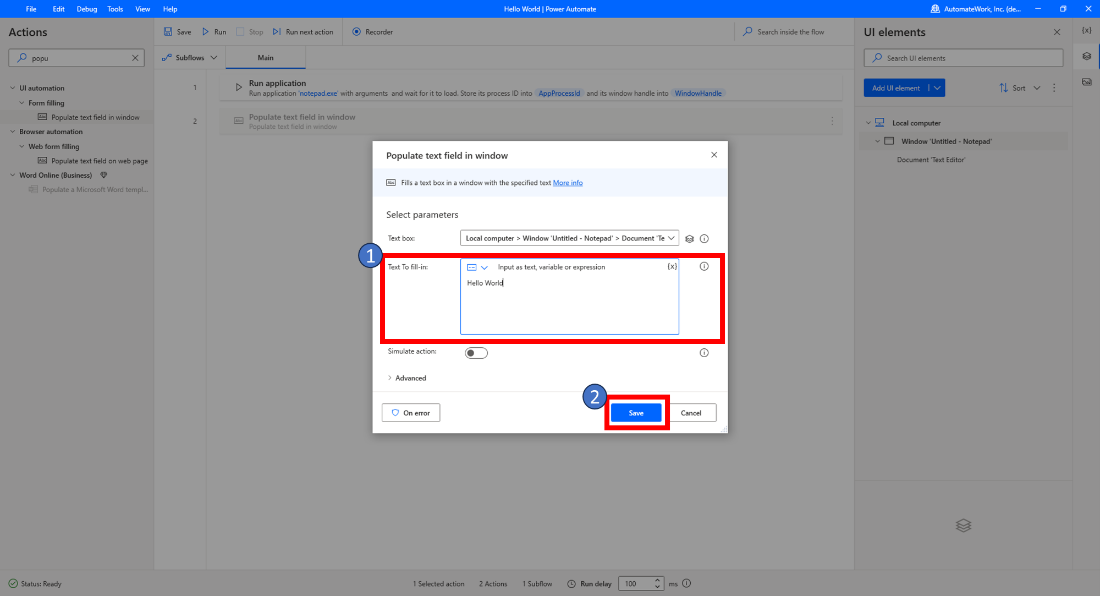Close the Populate text field dialog
The height and width of the screenshot is (596, 1100).
pos(714,155)
